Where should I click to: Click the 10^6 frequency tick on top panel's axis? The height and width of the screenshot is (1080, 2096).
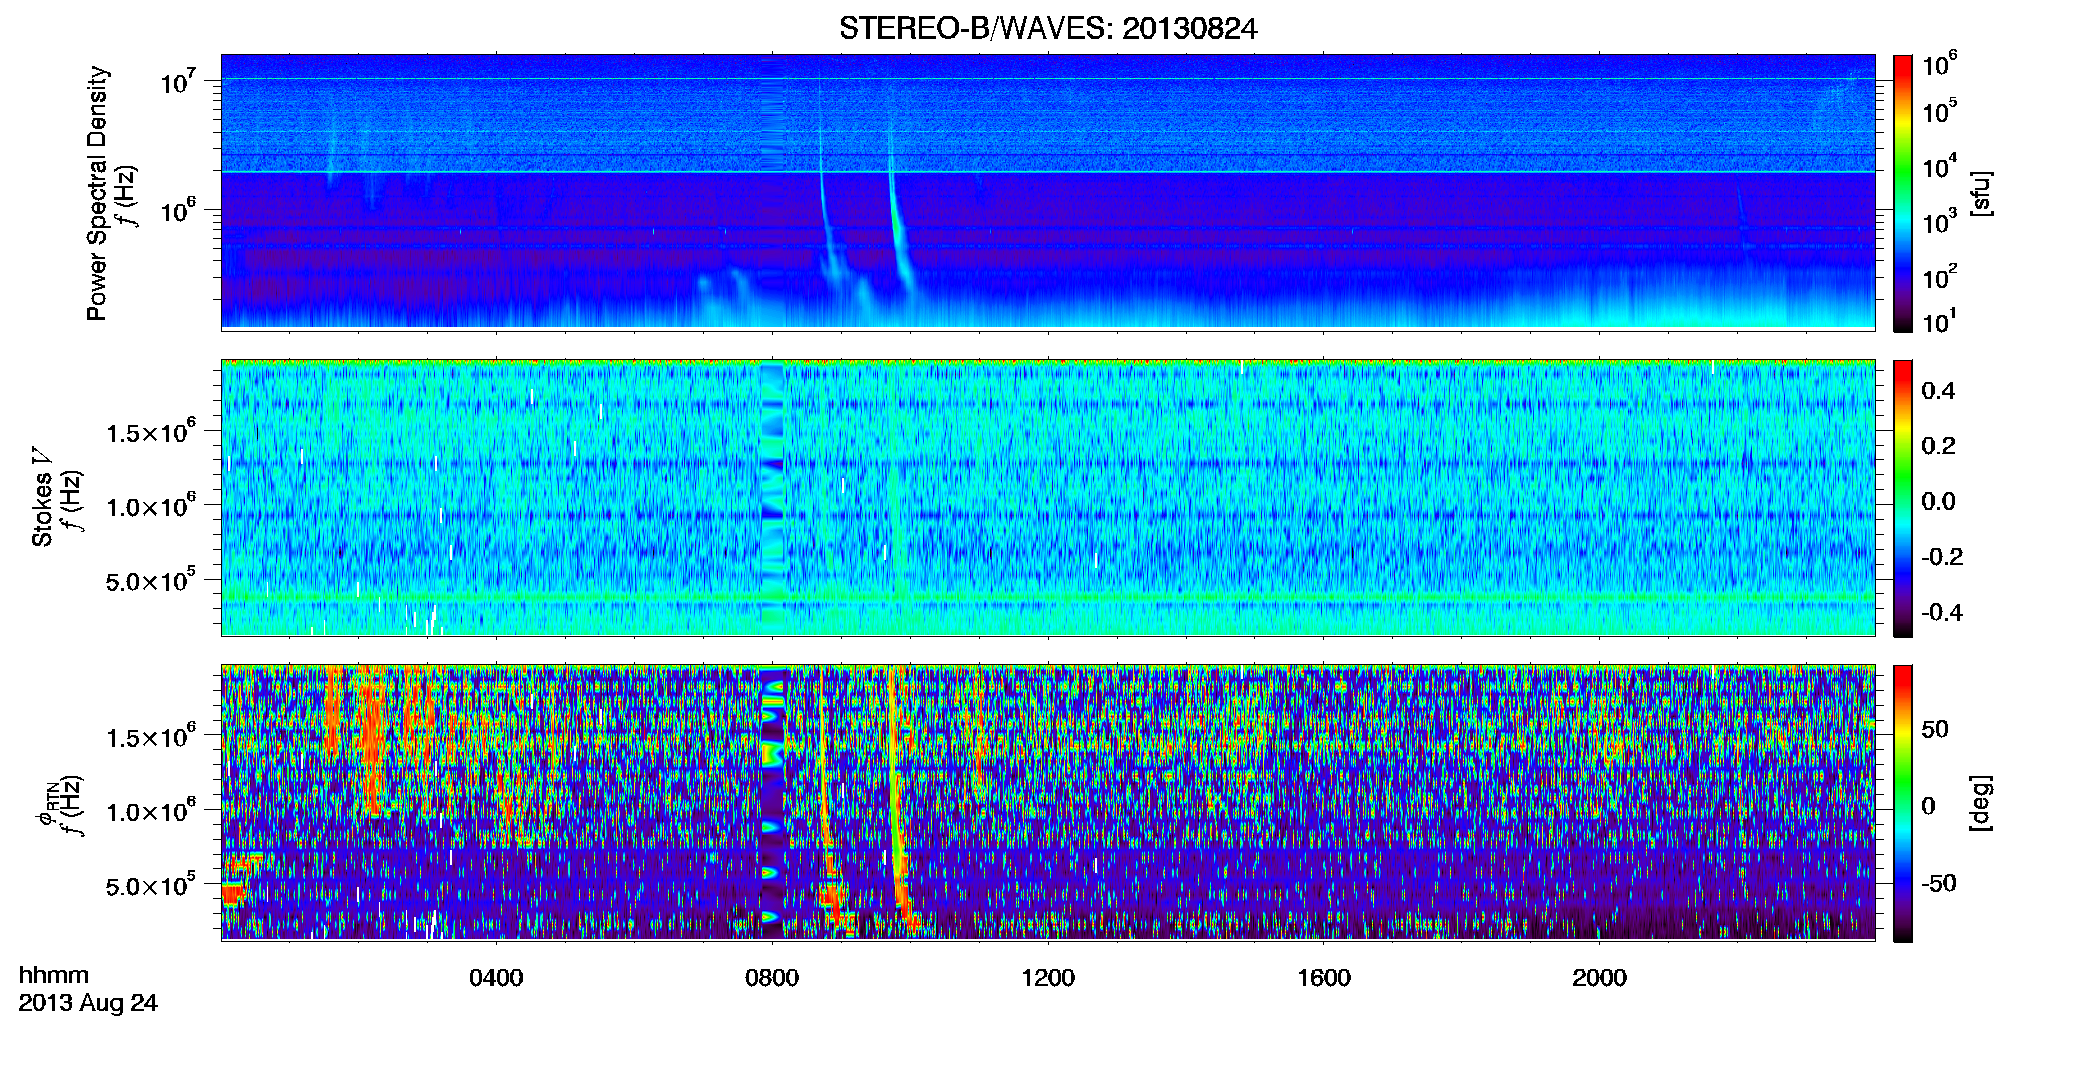[x=178, y=209]
